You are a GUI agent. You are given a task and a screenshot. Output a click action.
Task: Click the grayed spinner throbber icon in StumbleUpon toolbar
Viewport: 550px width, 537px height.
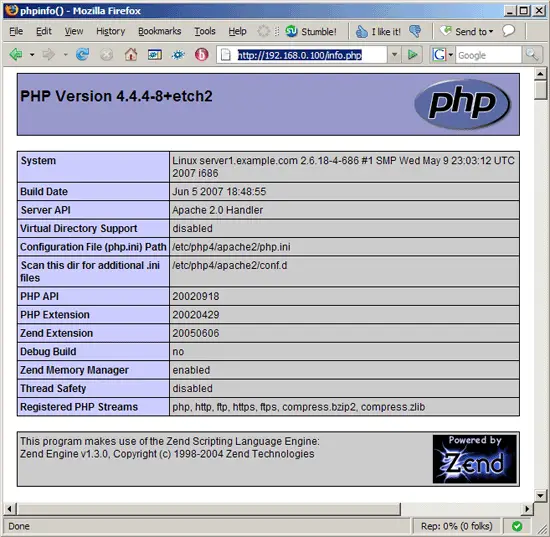263,31
